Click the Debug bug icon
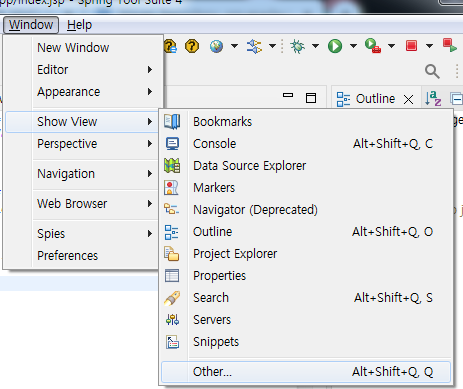The width and height of the screenshot is (463, 389). tap(297, 46)
